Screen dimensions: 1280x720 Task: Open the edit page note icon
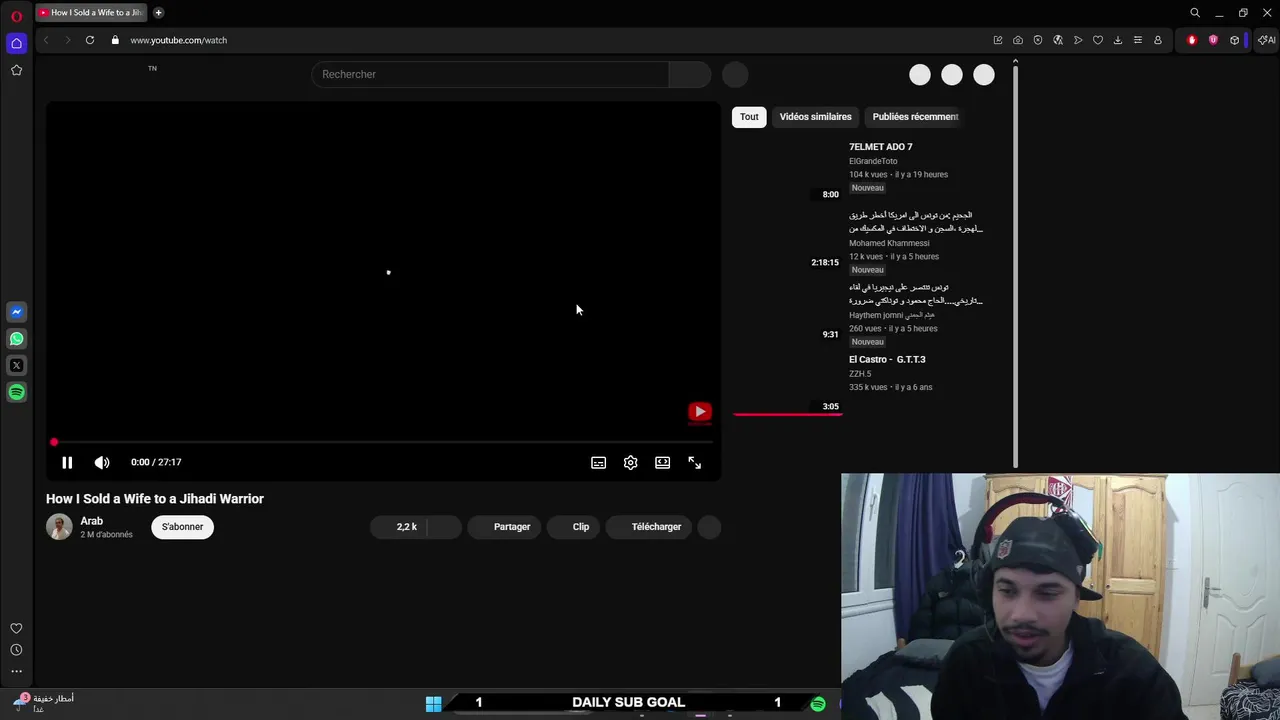[998, 40]
